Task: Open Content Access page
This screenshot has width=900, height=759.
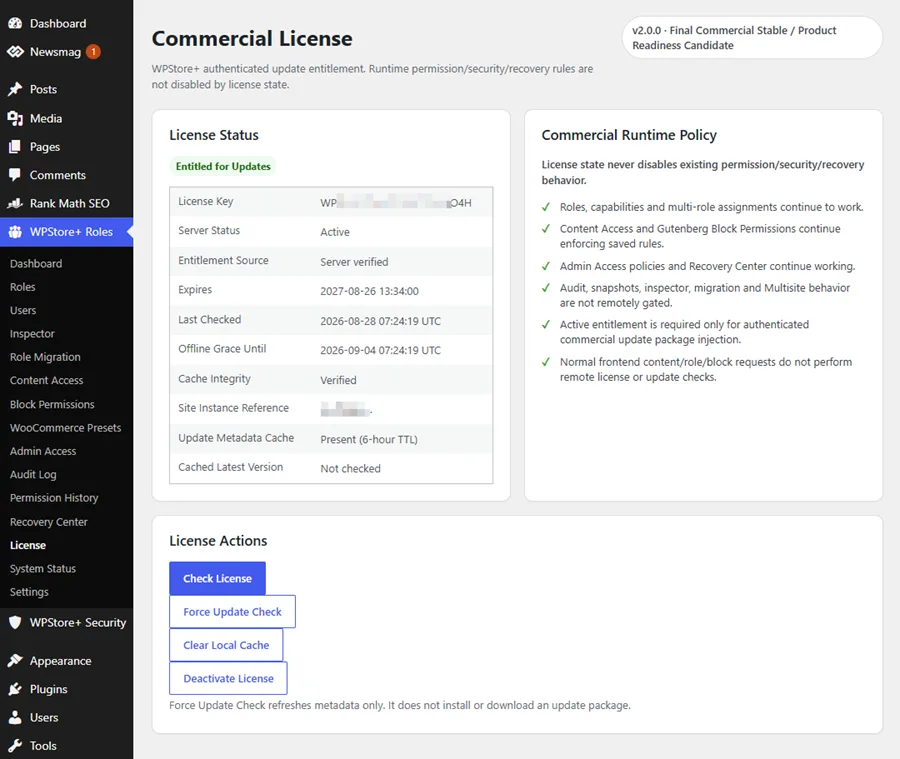Action: click(46, 380)
